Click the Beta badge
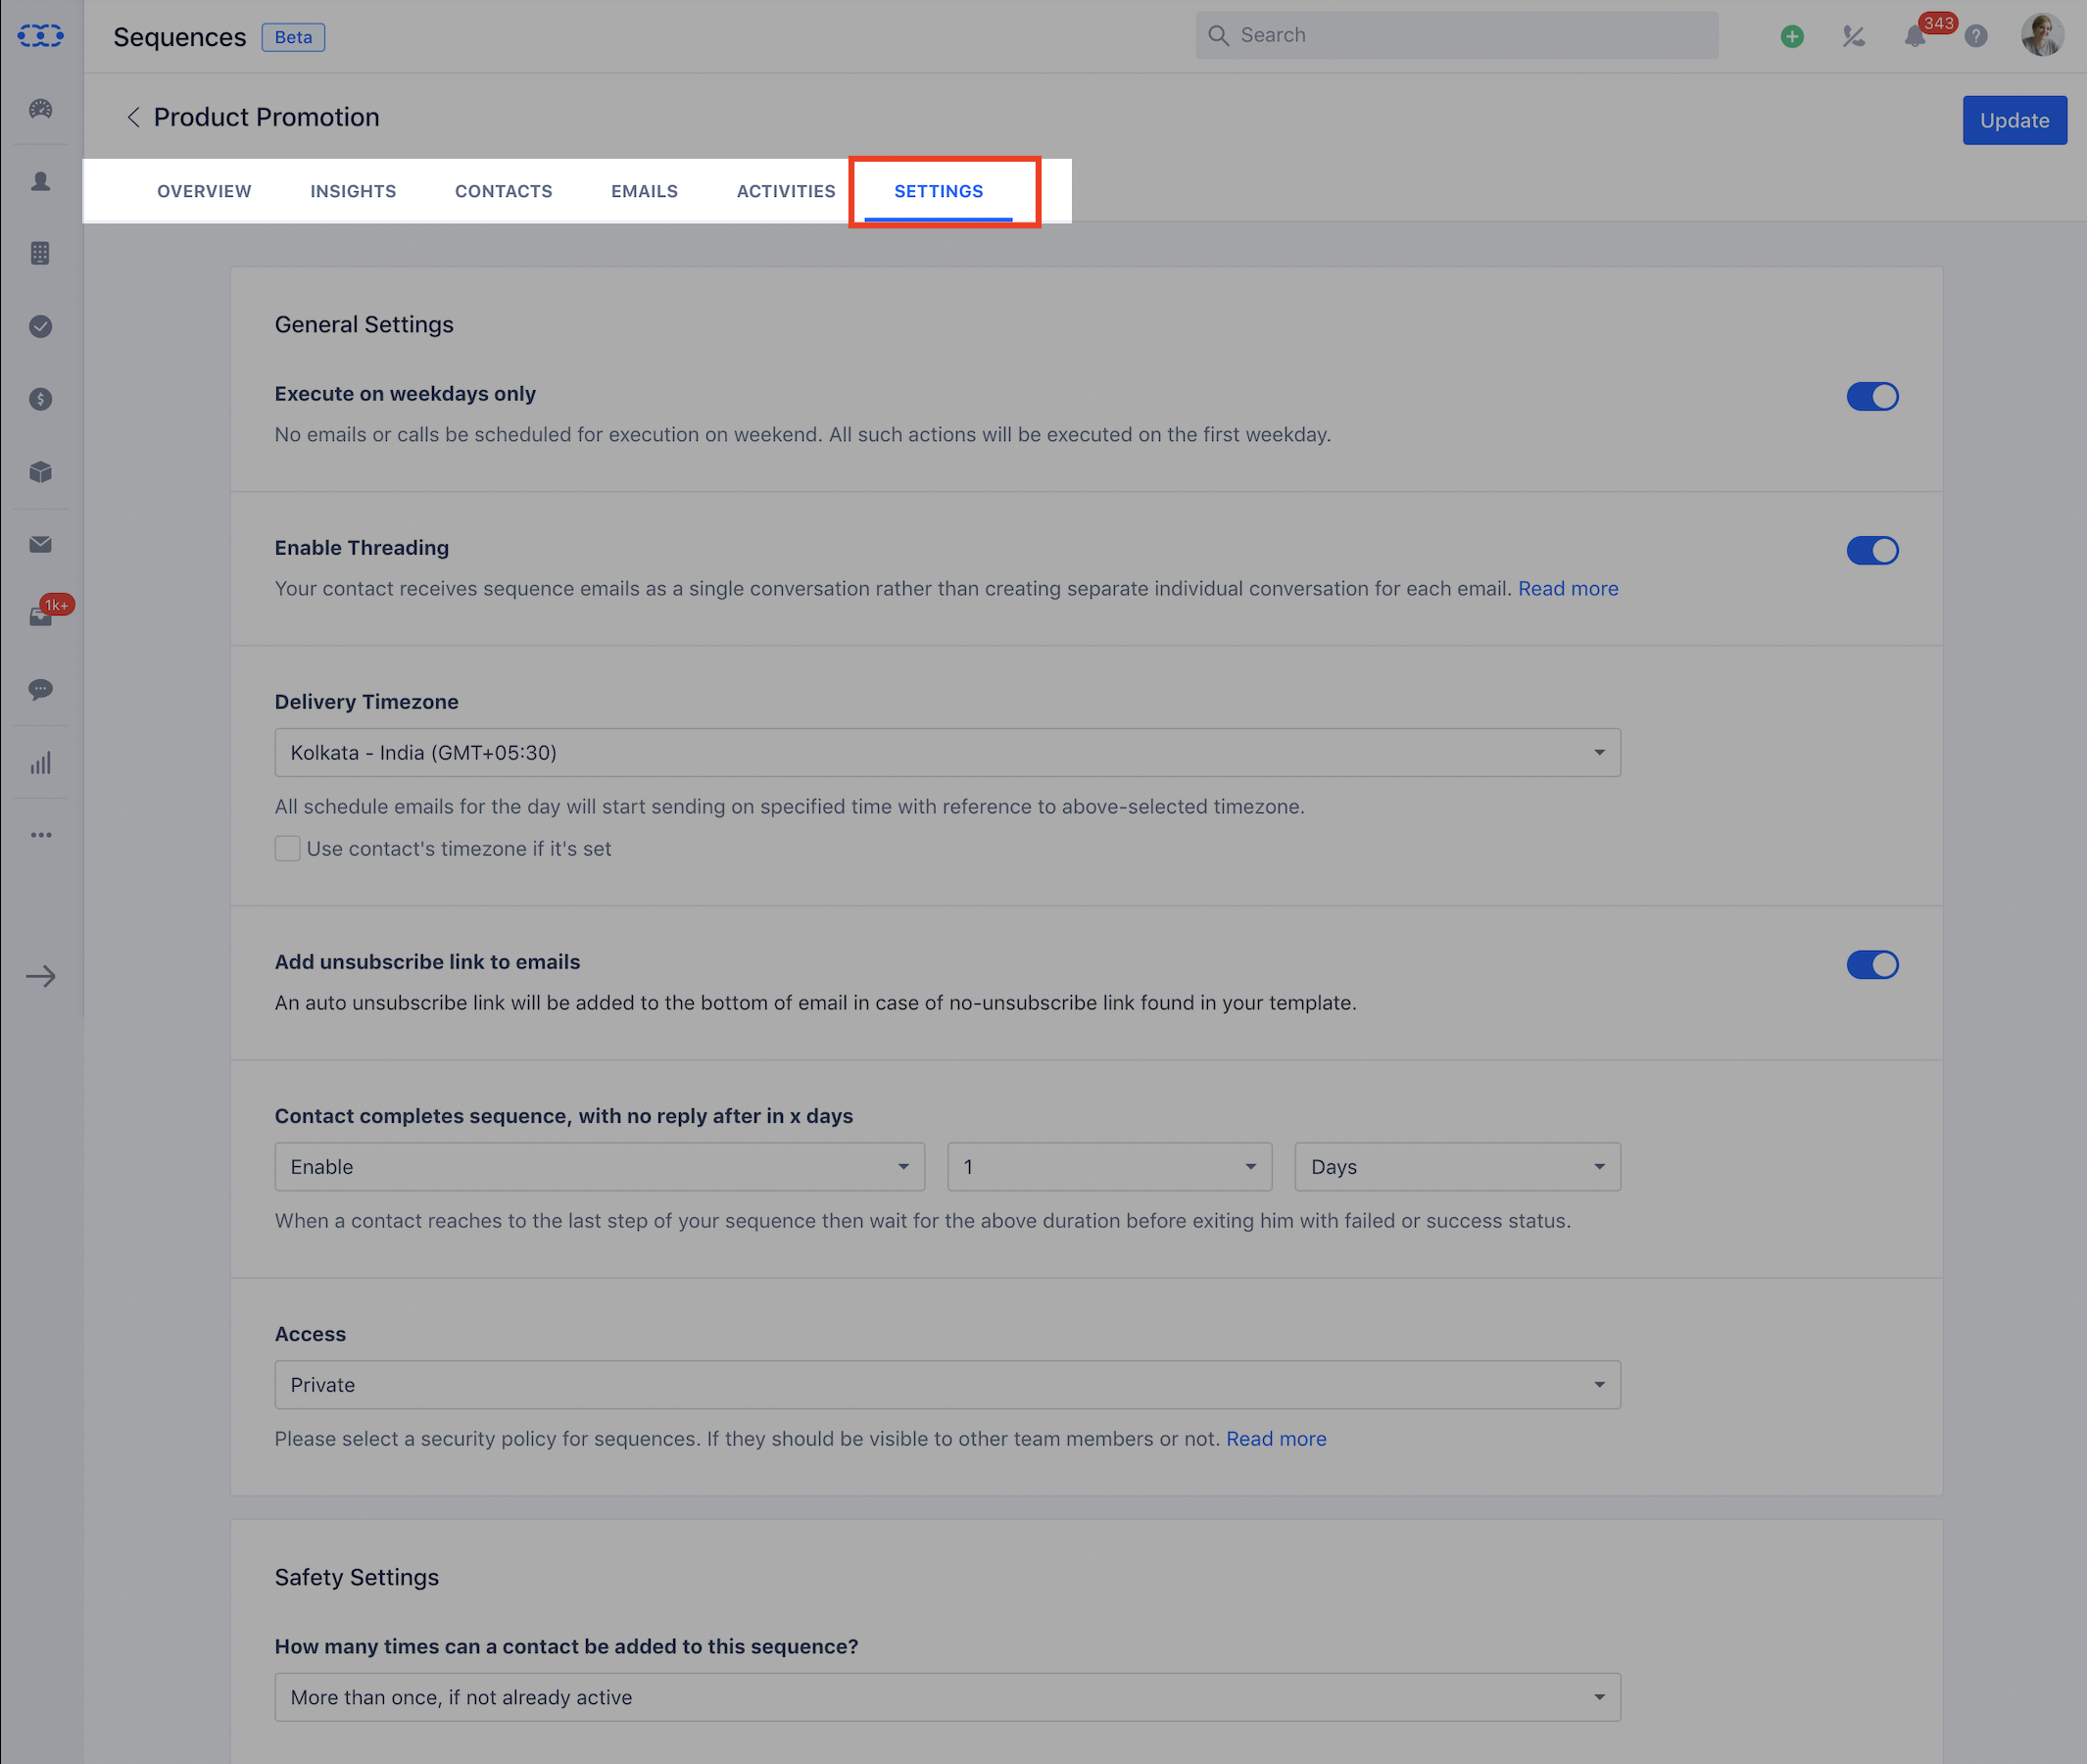Image resolution: width=2087 pixels, height=1764 pixels. click(293, 37)
